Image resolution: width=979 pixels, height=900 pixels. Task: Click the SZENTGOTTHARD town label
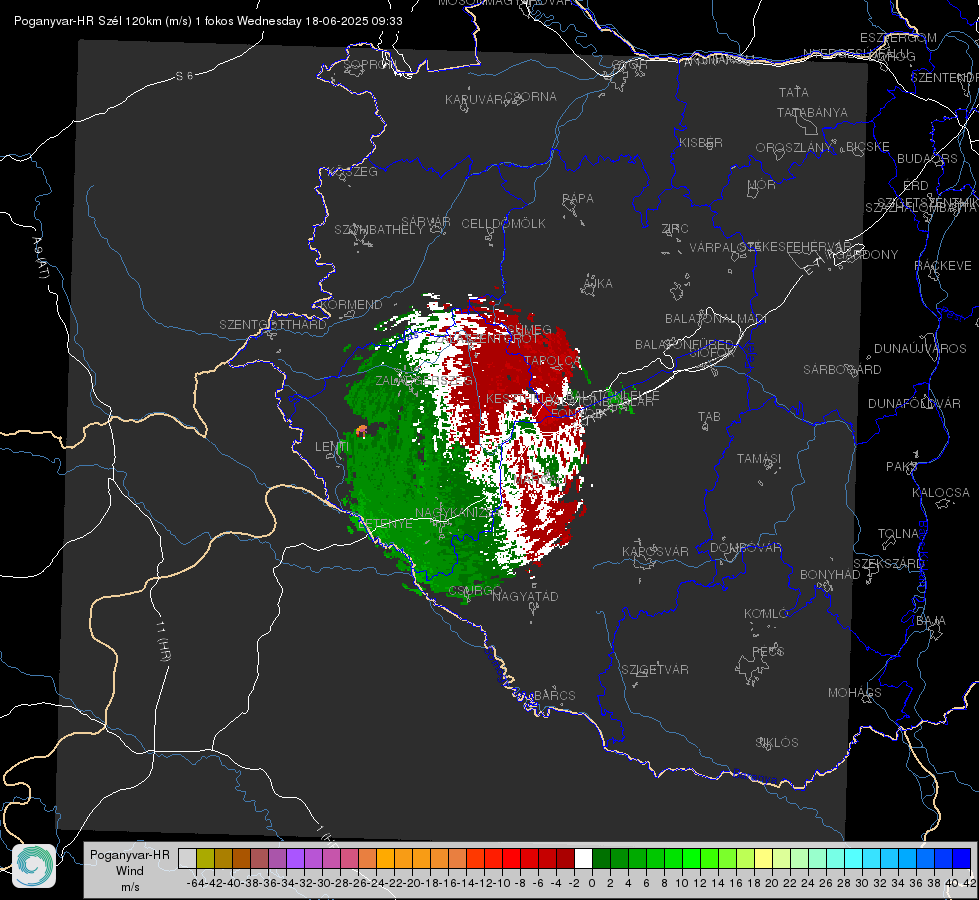273,324
